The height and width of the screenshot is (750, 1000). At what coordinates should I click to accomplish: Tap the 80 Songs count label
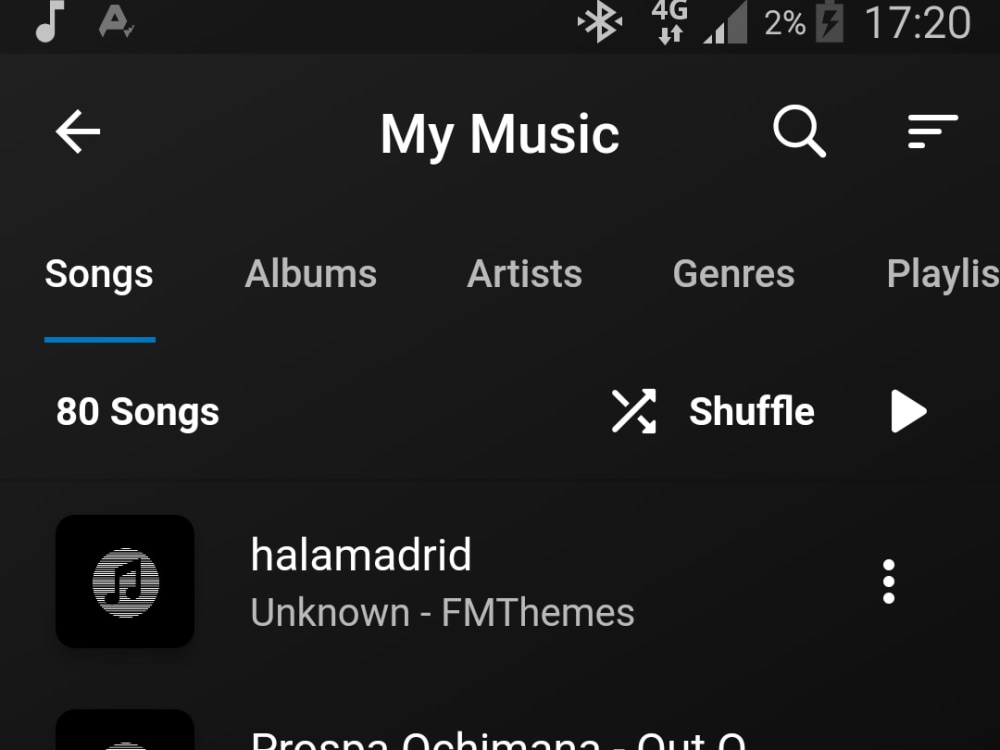click(x=137, y=410)
